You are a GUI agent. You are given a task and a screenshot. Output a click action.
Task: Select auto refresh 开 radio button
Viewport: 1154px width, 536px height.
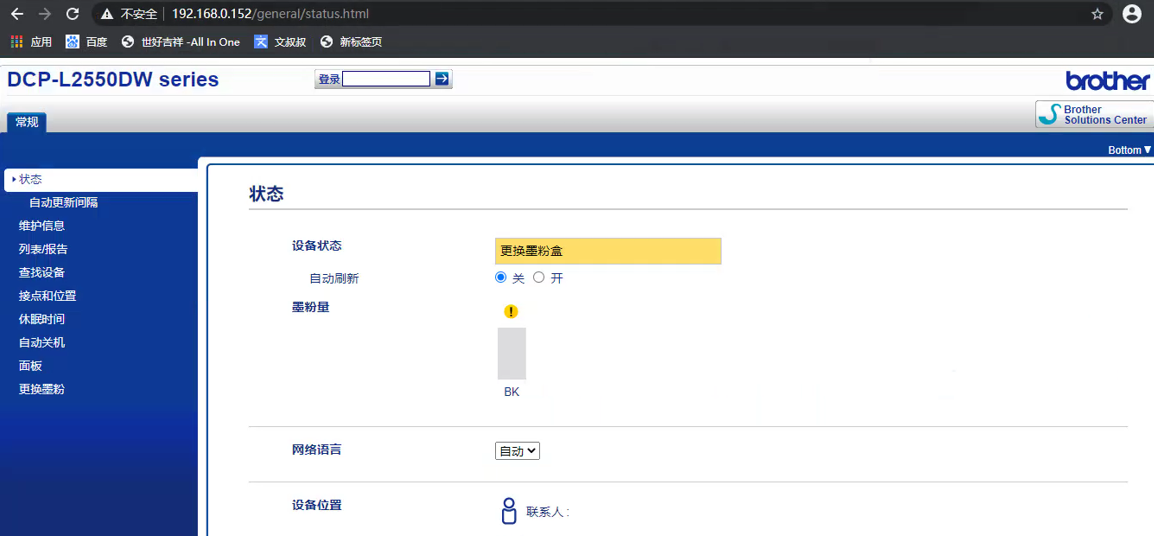539,277
